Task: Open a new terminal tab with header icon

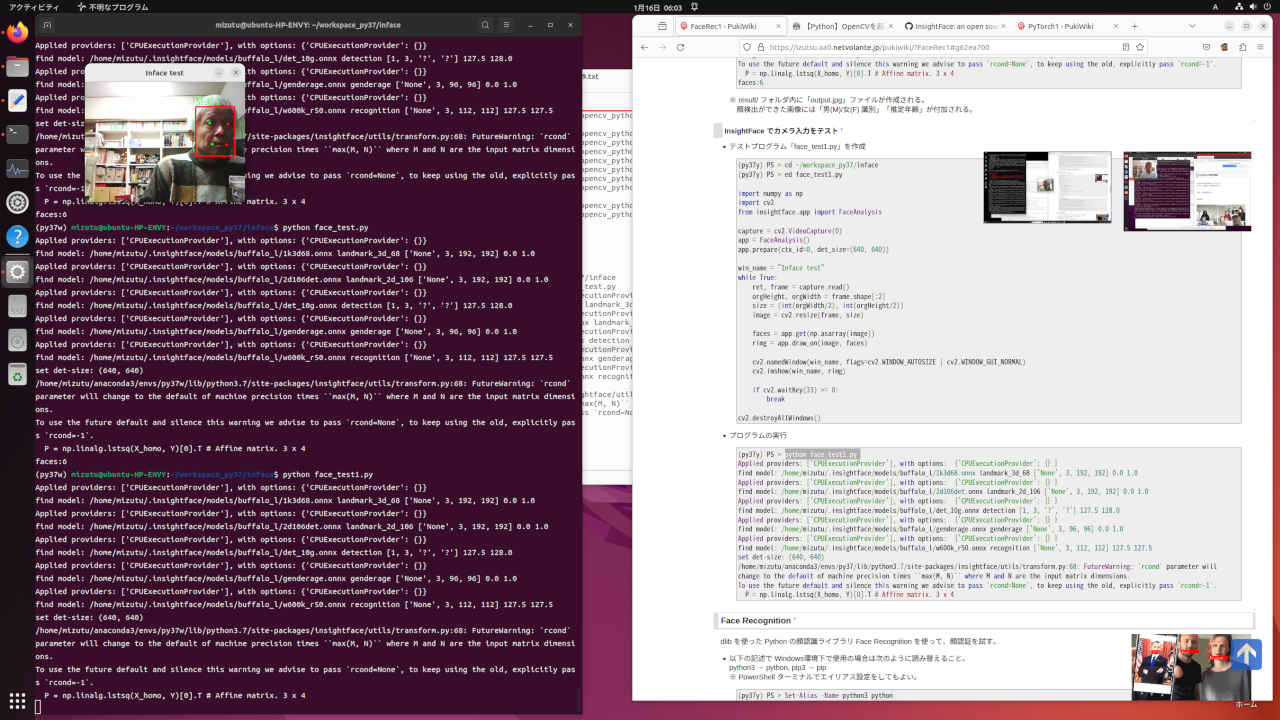Action: (48, 25)
